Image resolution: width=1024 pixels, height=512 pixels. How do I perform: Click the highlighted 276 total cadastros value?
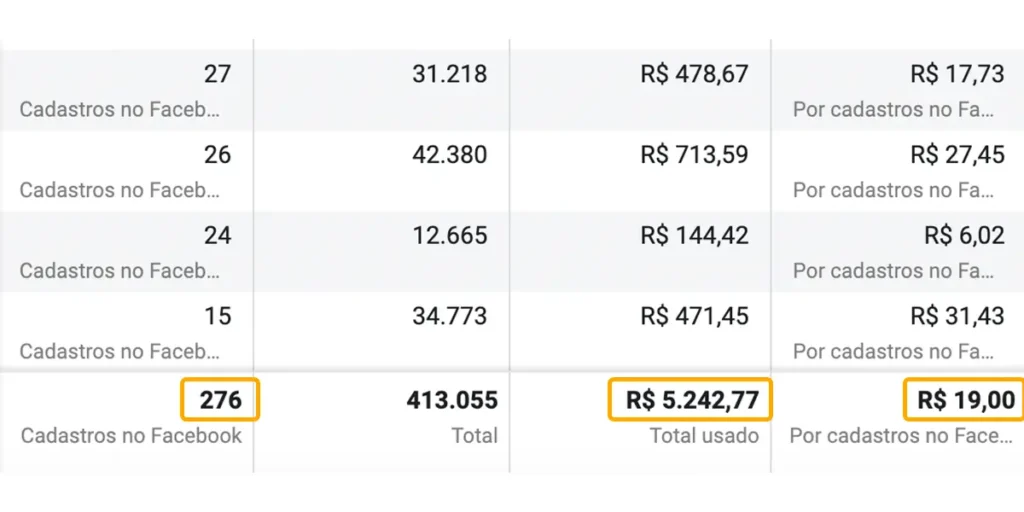tap(220, 400)
